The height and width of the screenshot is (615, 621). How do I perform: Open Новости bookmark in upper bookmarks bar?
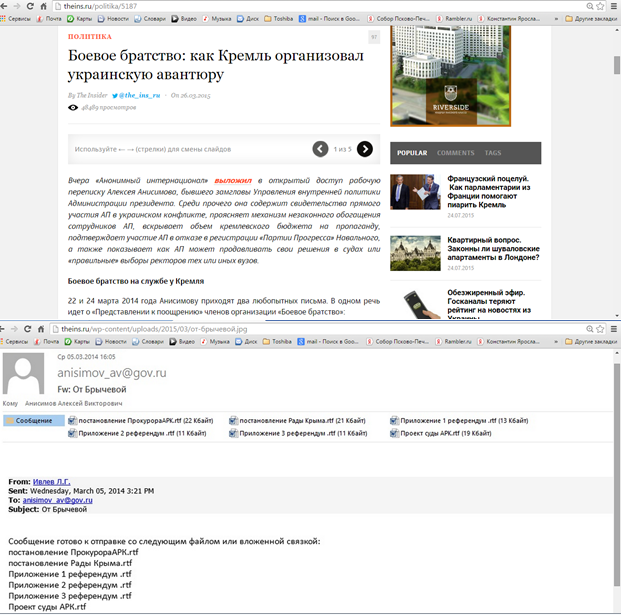113,19
